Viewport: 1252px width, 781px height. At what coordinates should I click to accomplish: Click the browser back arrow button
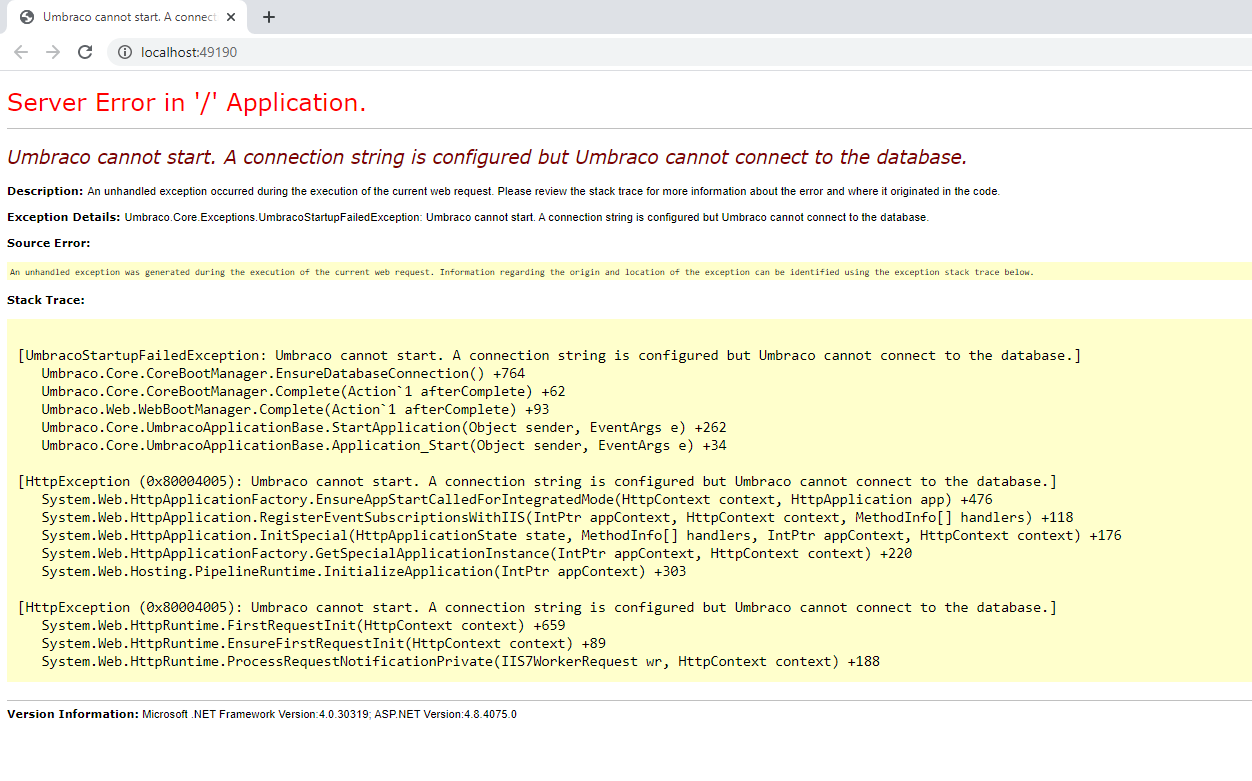click(x=21, y=52)
